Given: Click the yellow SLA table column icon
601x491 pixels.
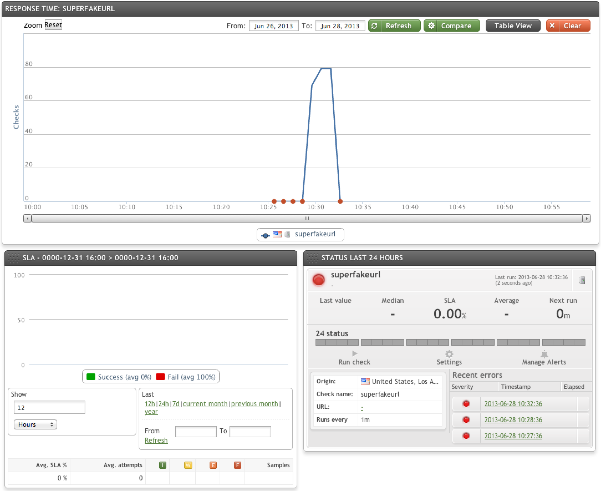Looking at the screenshot, I should pyautogui.click(x=187, y=465).
